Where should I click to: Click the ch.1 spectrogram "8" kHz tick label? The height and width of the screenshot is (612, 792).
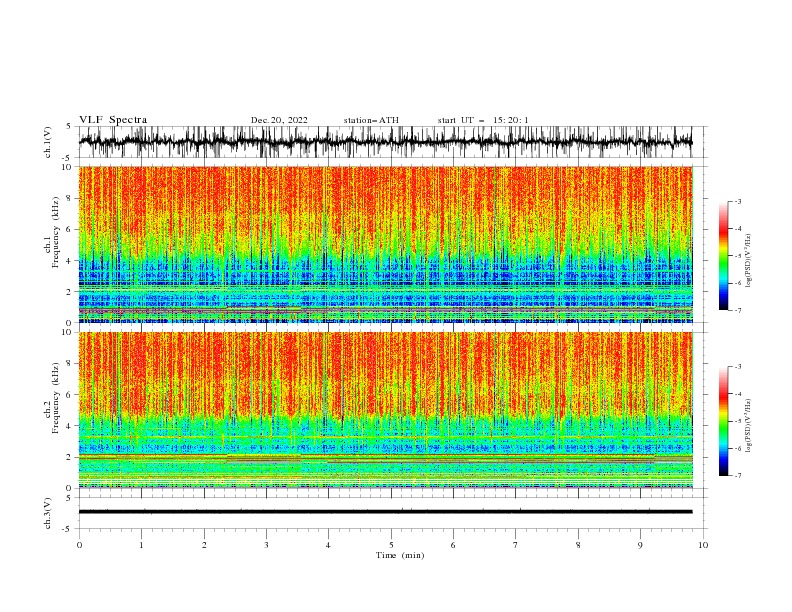71,198
